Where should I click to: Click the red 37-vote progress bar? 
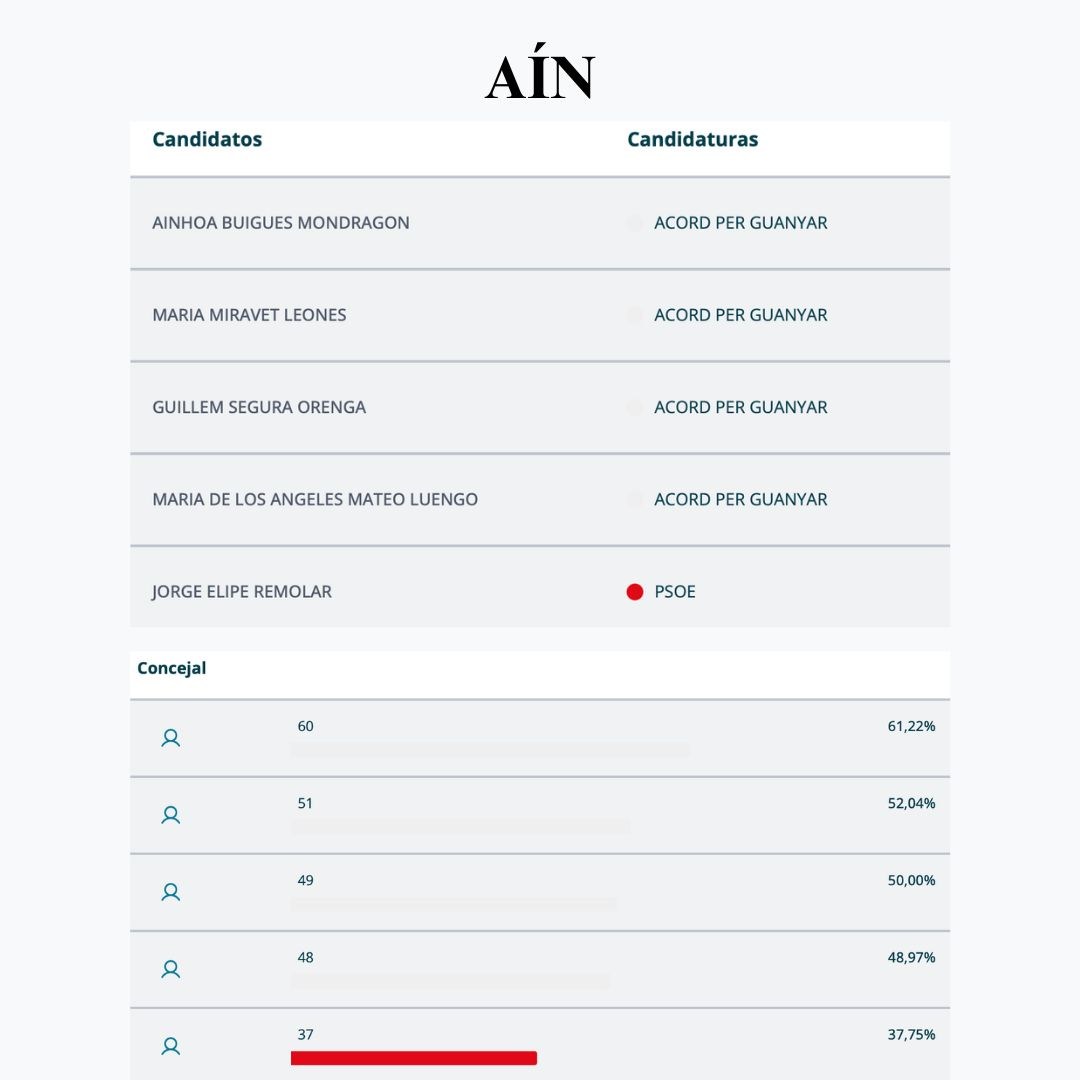[413, 1058]
